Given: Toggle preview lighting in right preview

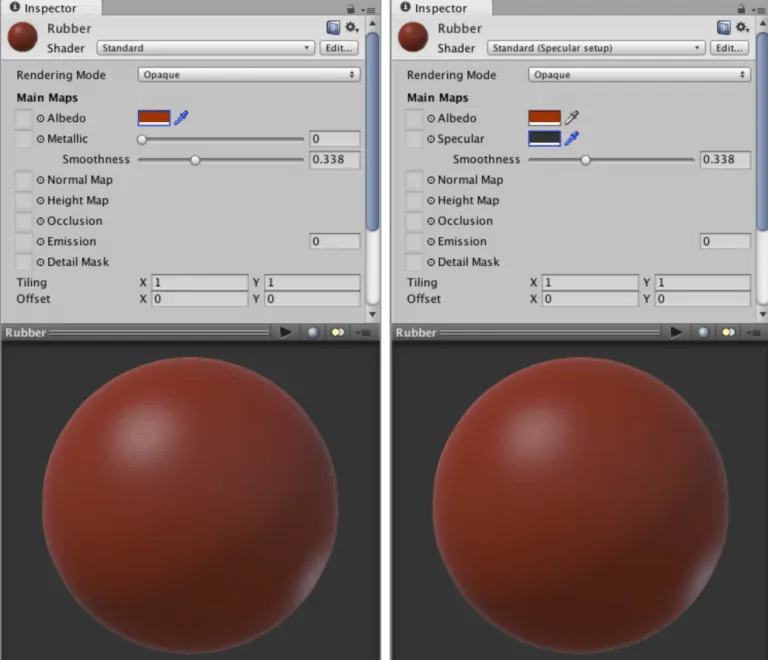Looking at the screenshot, I should [728, 332].
